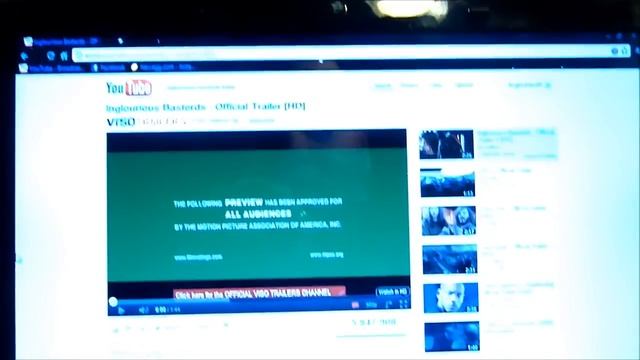Toggle the expand player size icon
Screen dimensions: 640x360
(388, 304)
